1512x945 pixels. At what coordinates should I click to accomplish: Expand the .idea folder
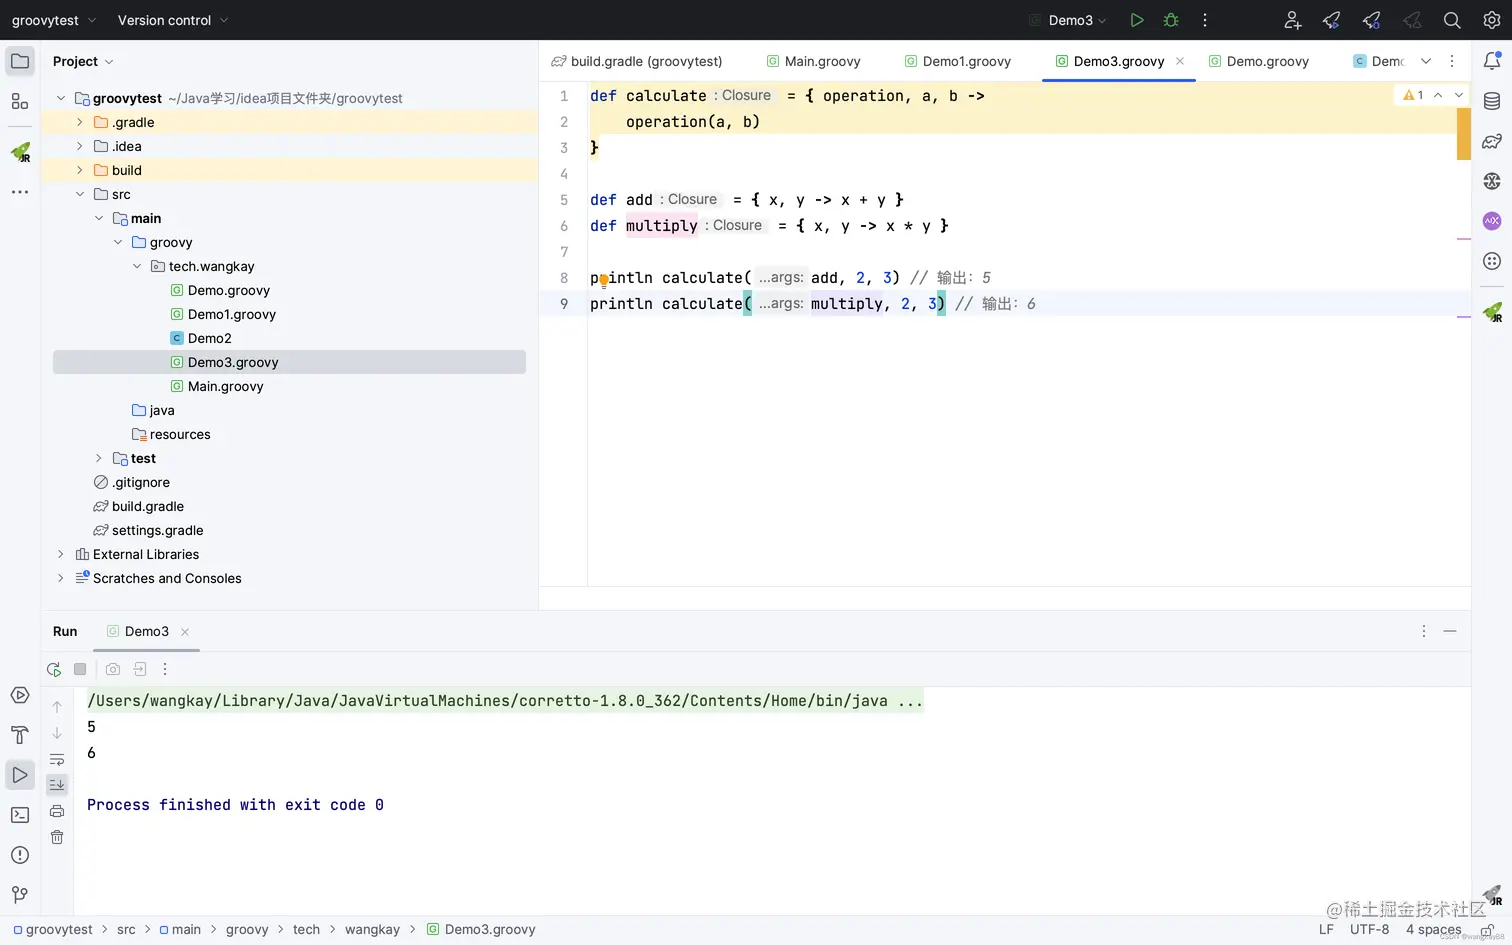(80, 146)
